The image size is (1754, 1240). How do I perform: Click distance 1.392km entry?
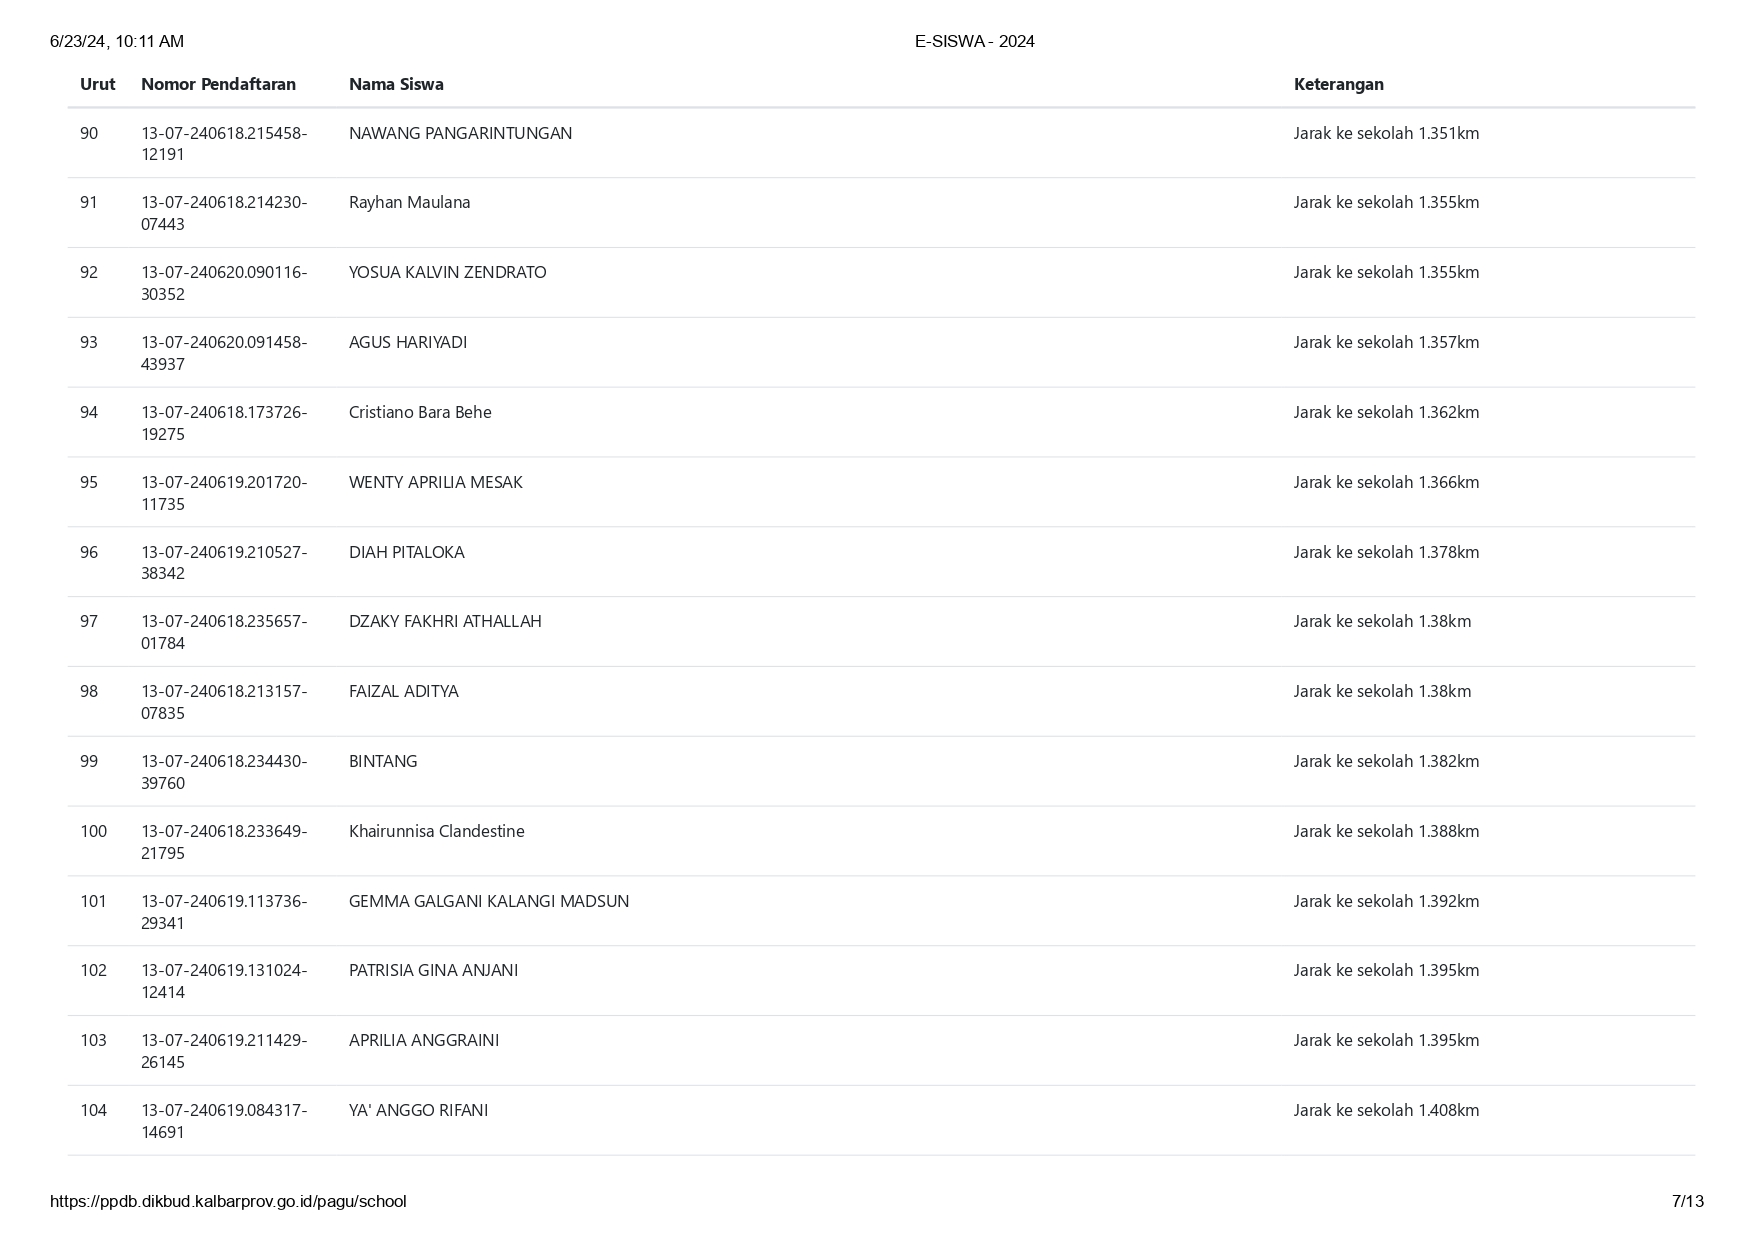coord(1386,901)
